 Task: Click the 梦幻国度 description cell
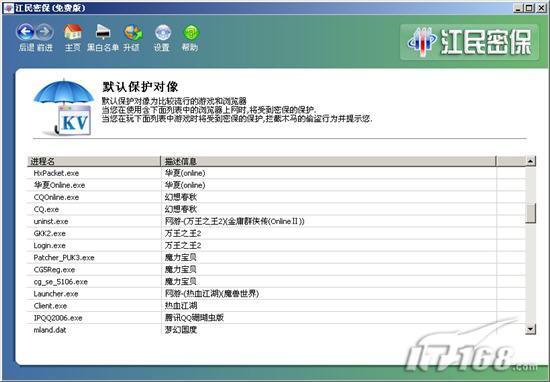pyautogui.click(x=181, y=330)
